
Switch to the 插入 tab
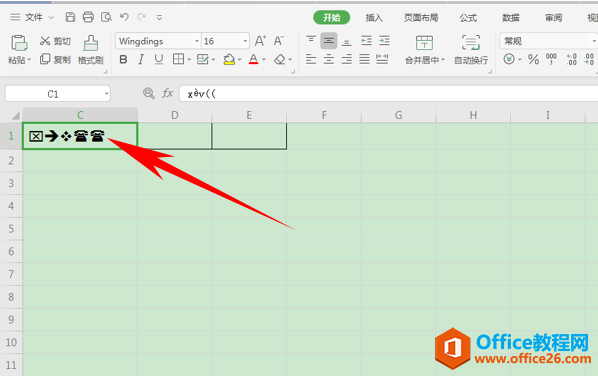point(374,18)
